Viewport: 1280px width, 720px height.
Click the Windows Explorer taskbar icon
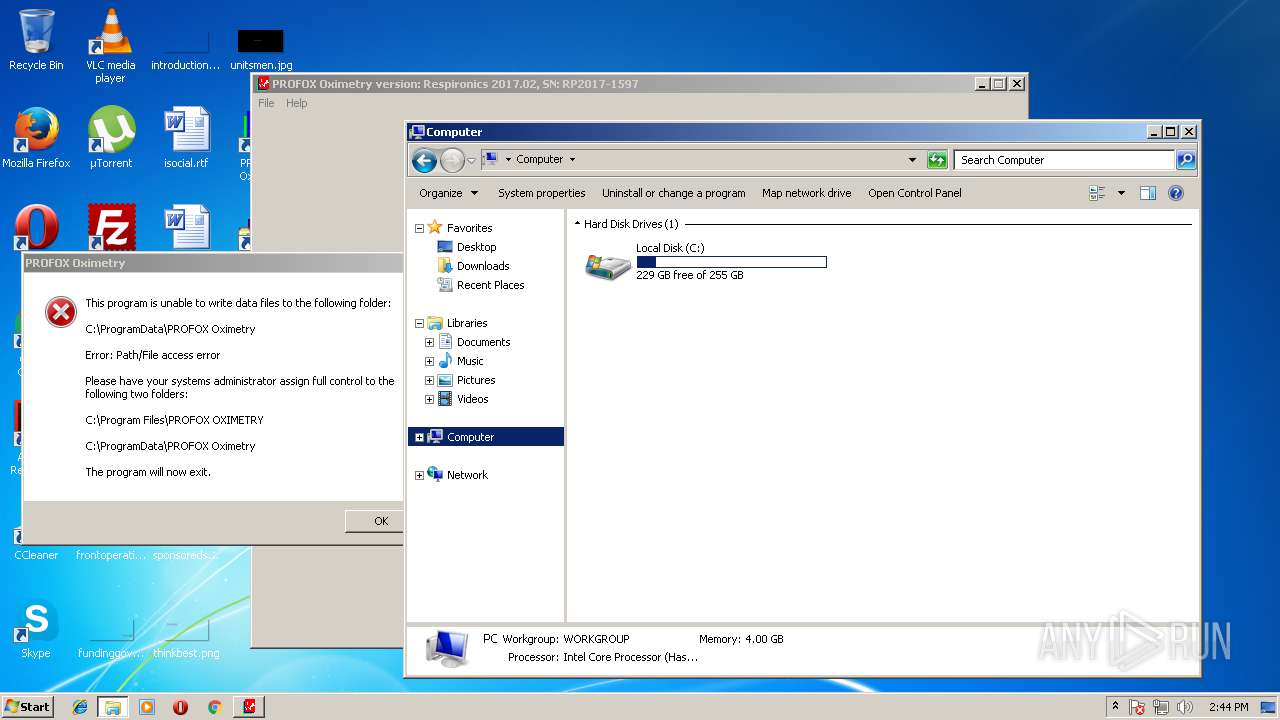pos(113,707)
